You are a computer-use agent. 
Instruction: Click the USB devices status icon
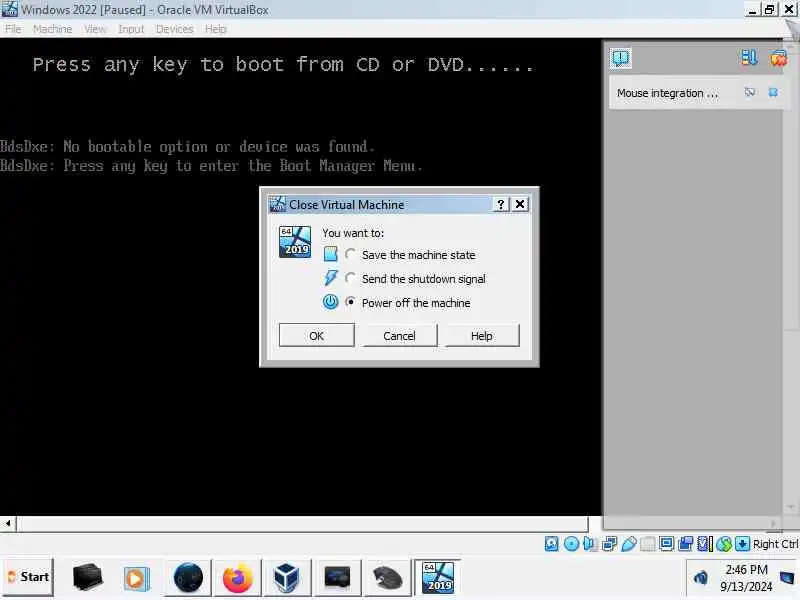629,544
